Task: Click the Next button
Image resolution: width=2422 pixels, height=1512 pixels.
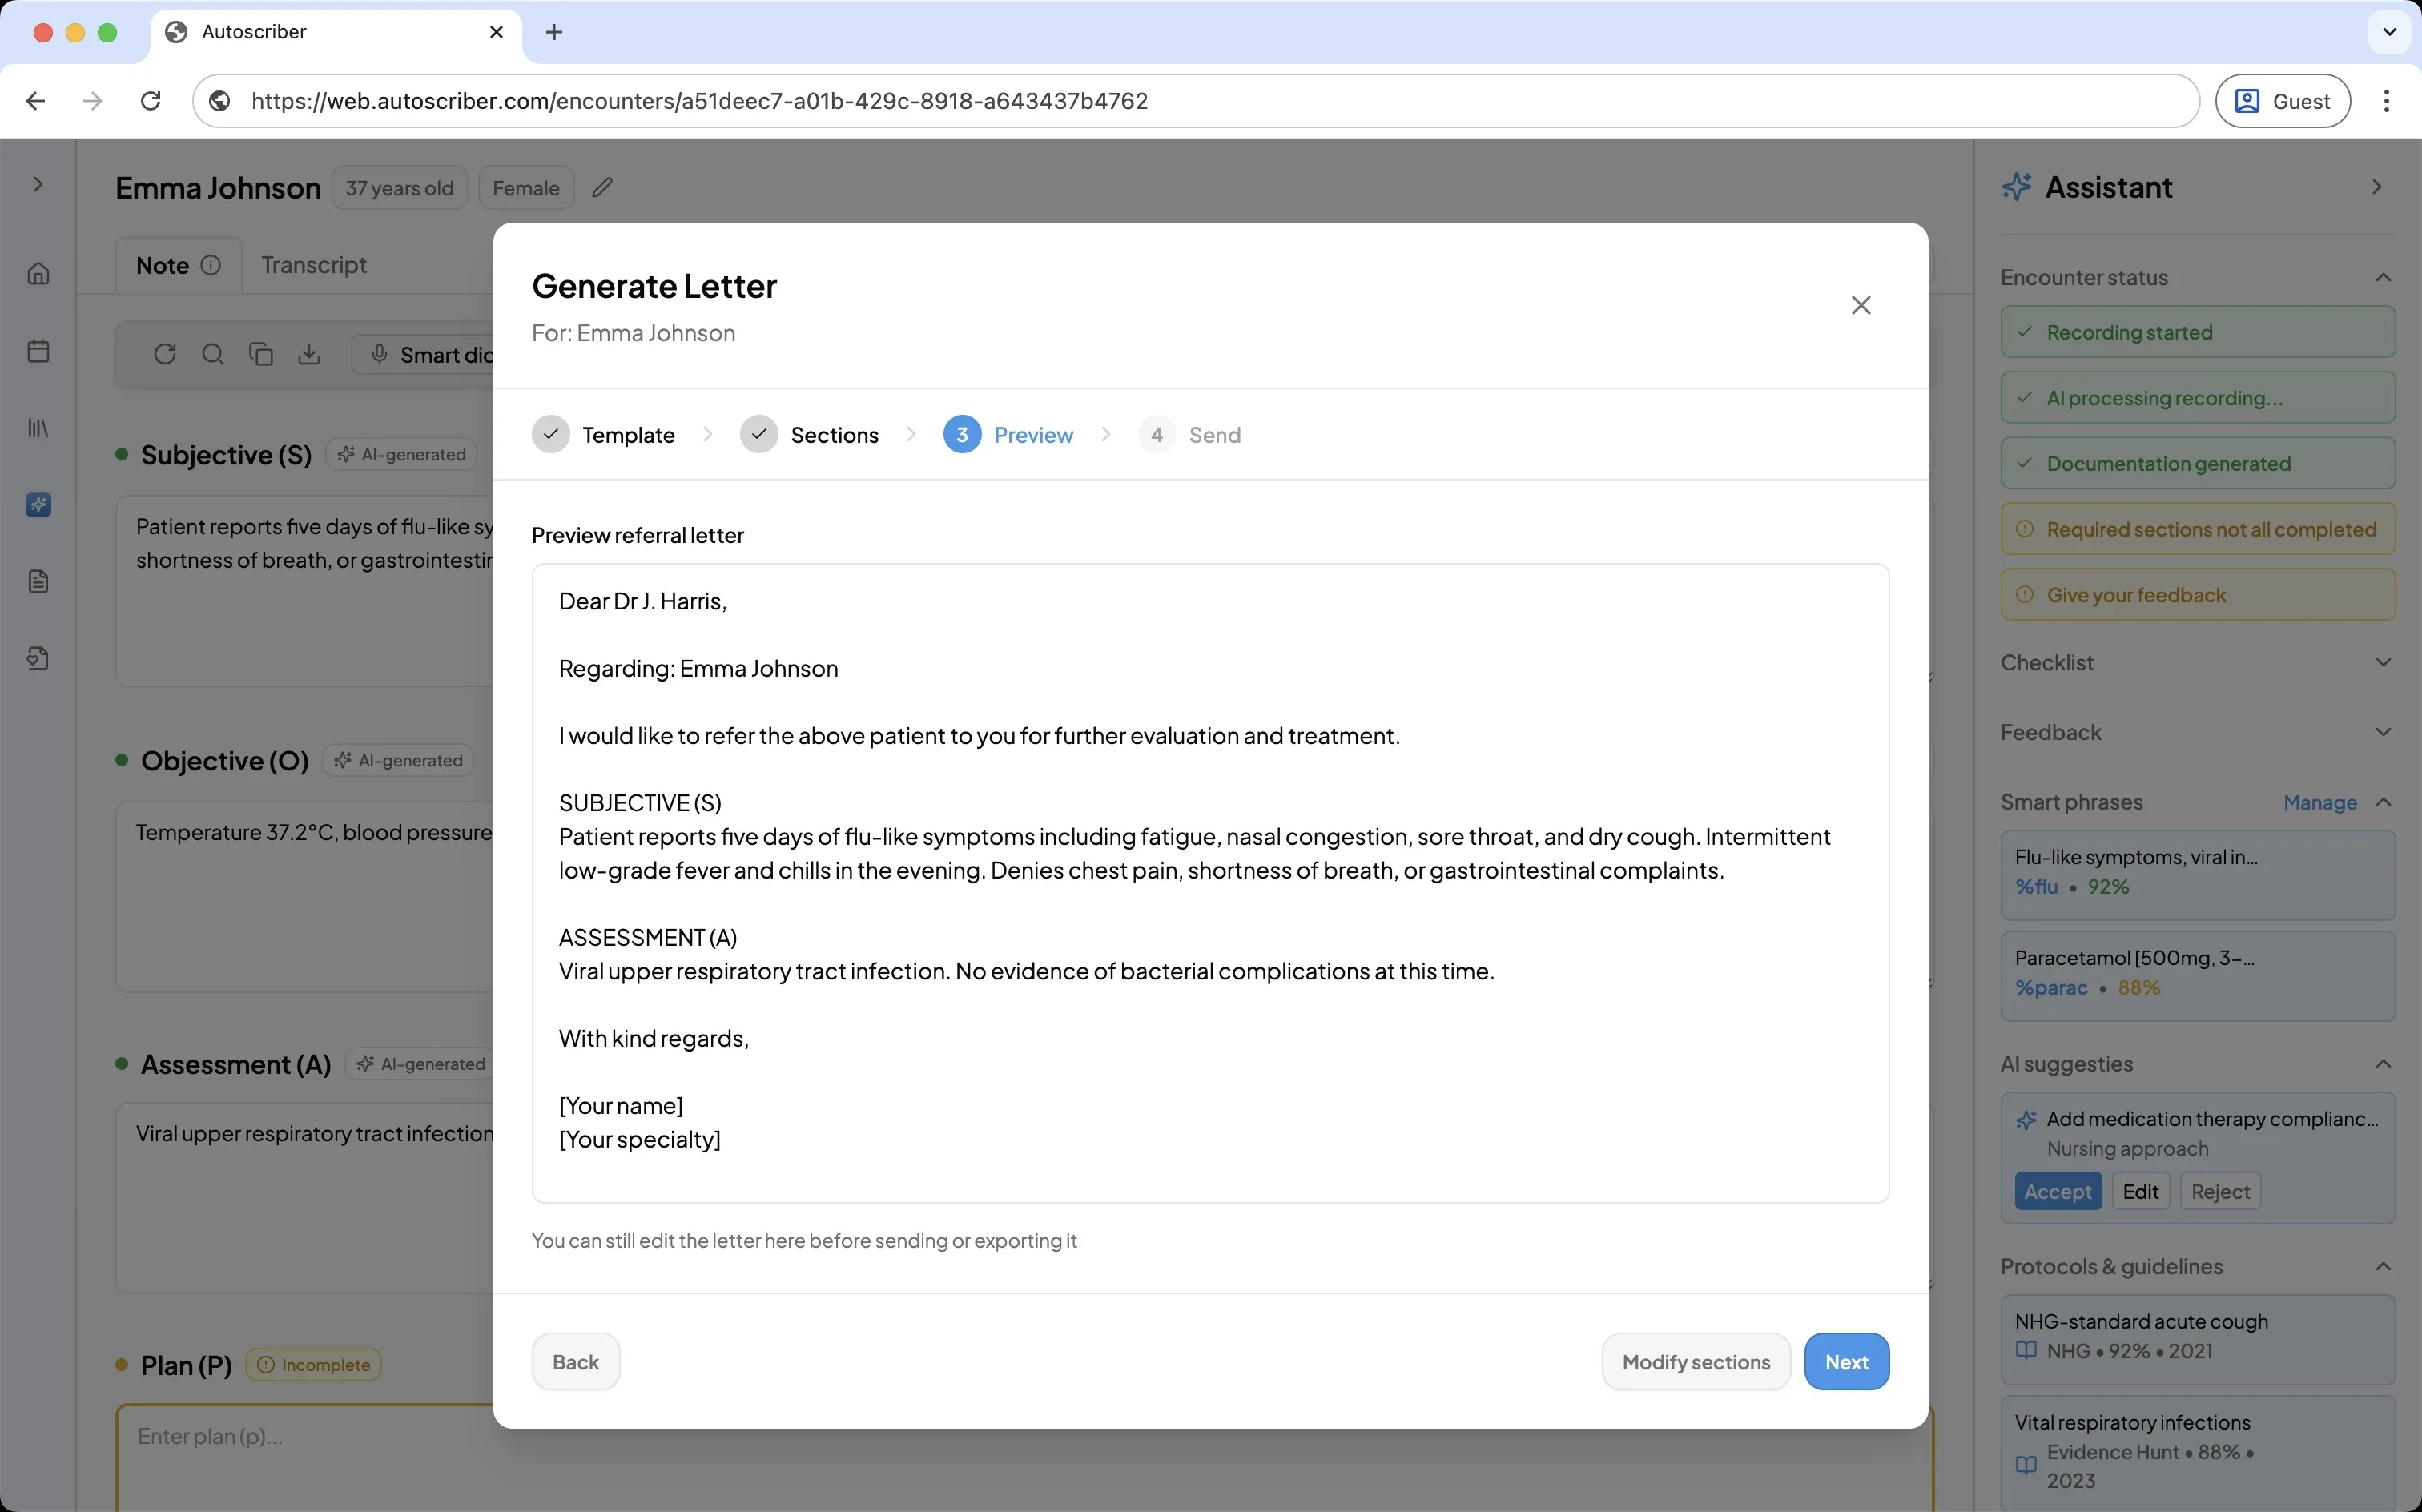Action: tap(1846, 1361)
